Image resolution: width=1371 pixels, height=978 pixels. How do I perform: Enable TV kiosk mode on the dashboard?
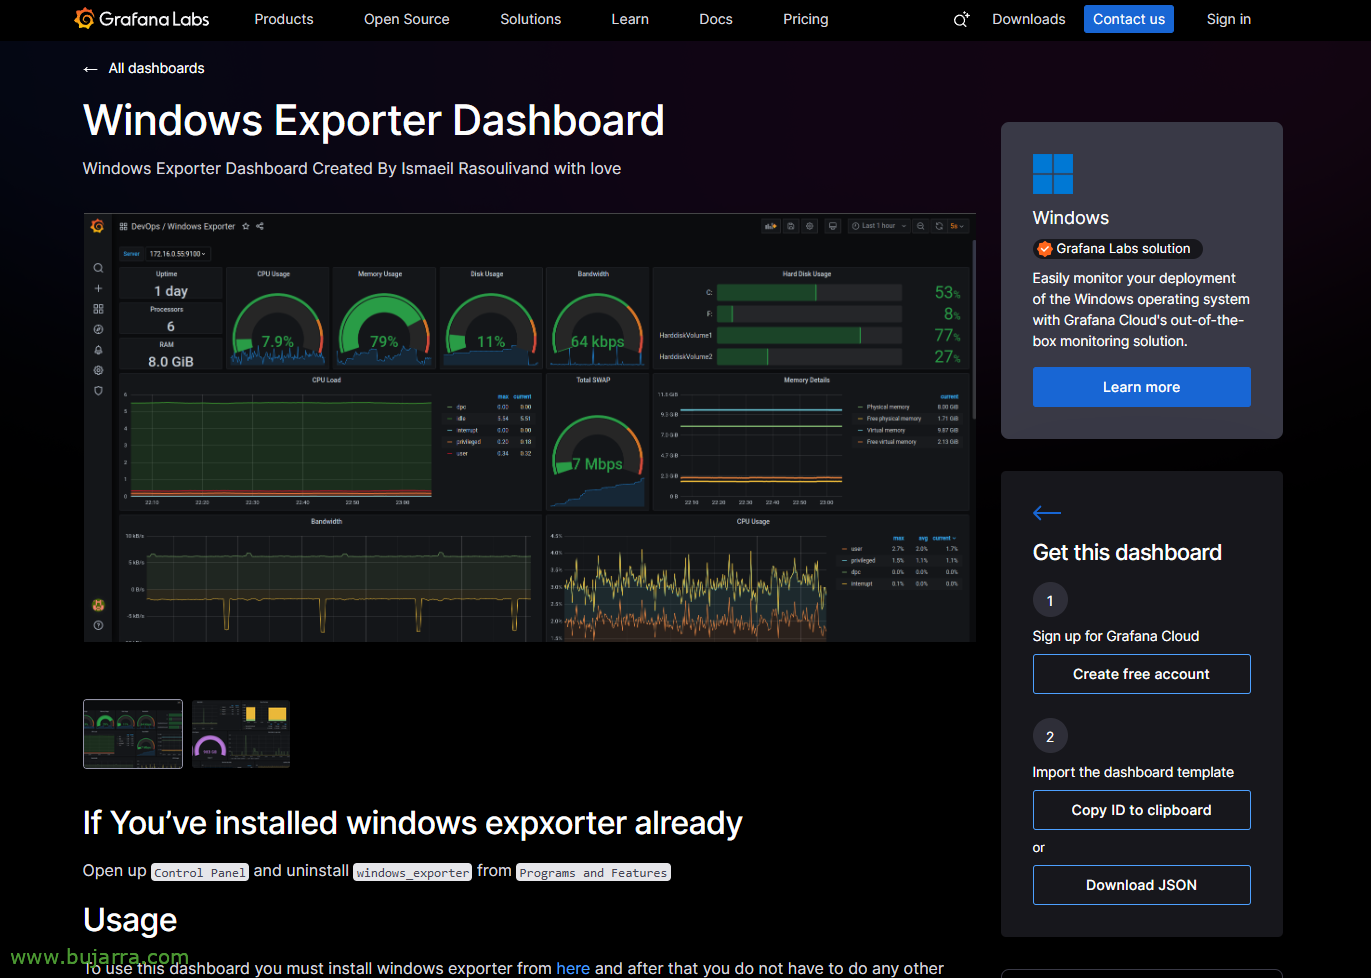[x=833, y=226]
